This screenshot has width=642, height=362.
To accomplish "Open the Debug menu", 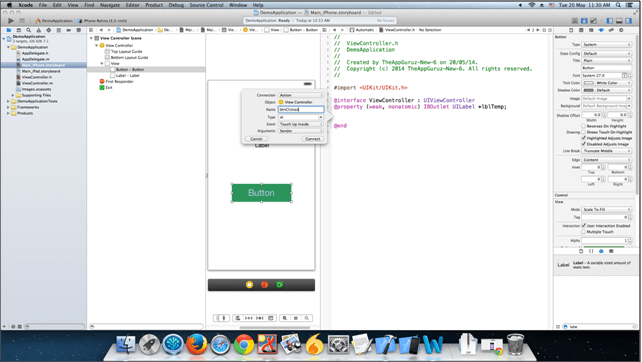I will [176, 5].
